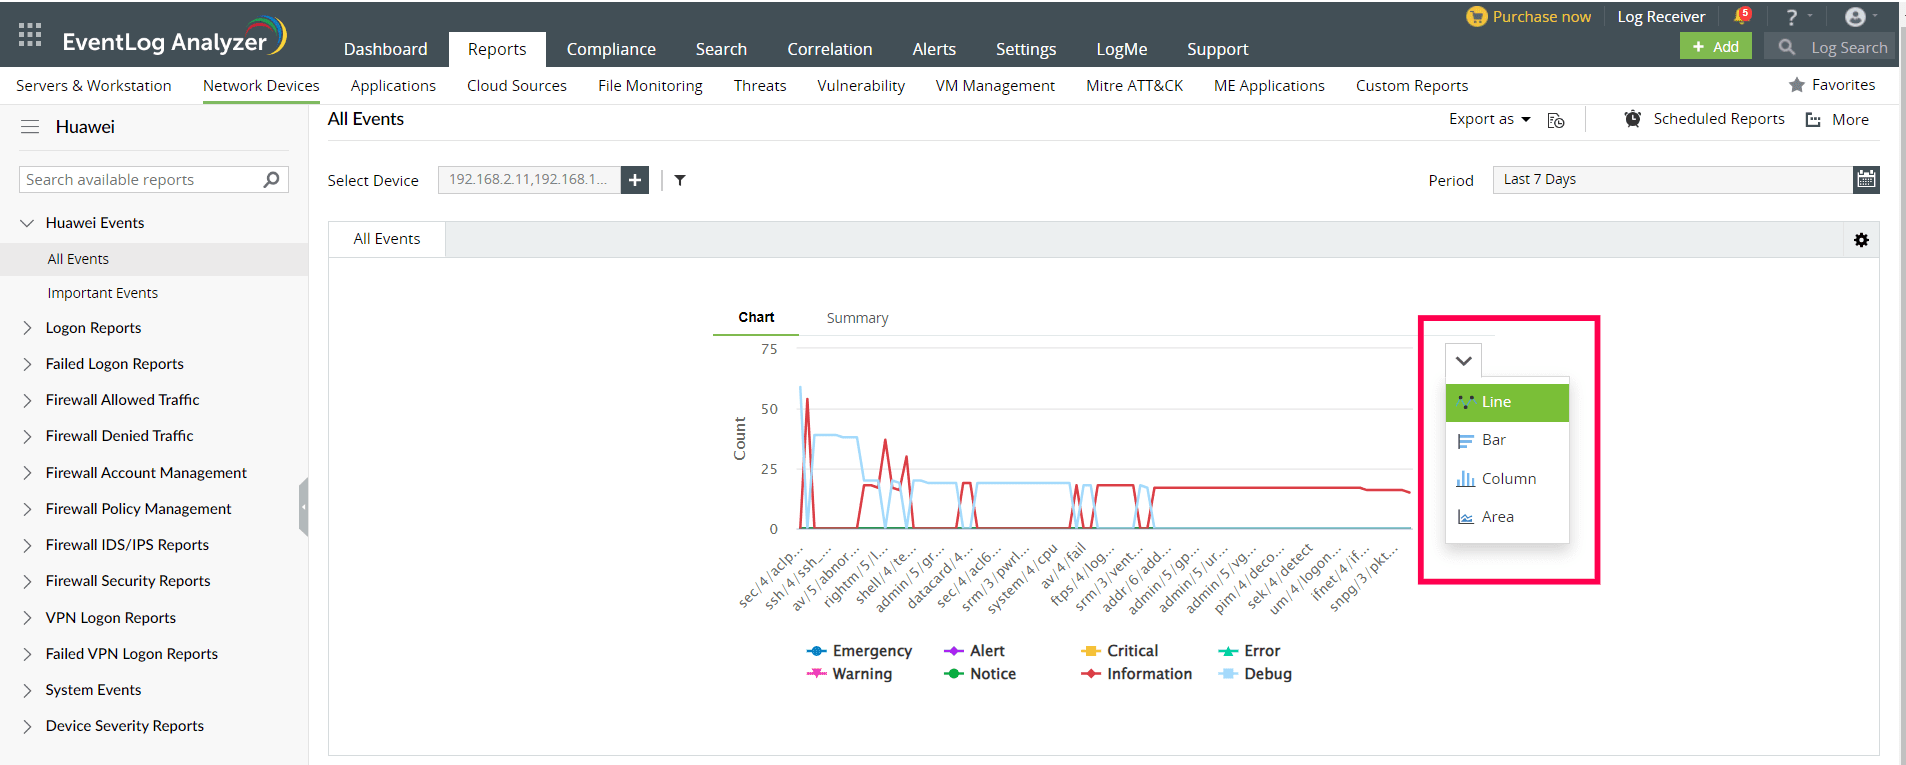Click the user account avatar icon
The width and height of the screenshot is (1906, 765).
[1855, 17]
